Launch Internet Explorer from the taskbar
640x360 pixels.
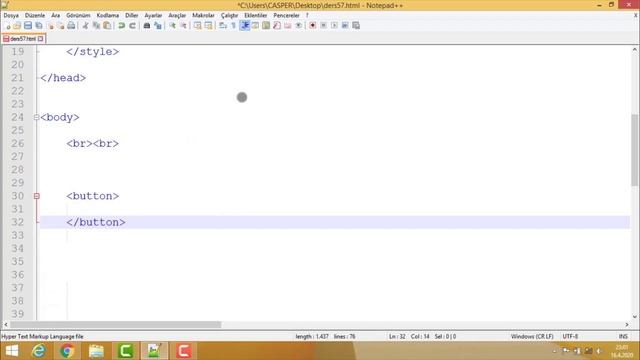pyautogui.click(x=39, y=351)
